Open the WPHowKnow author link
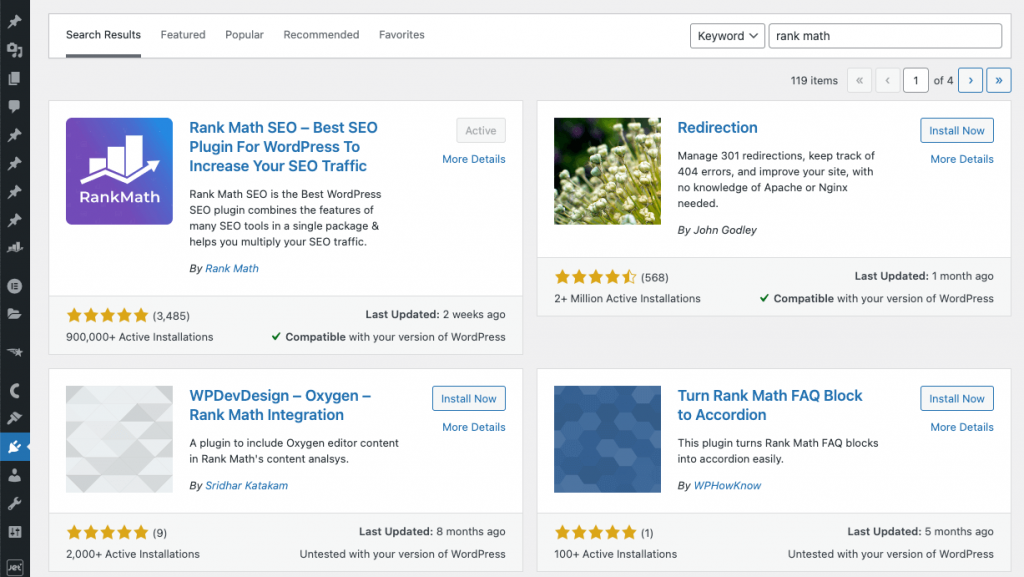 click(x=727, y=486)
